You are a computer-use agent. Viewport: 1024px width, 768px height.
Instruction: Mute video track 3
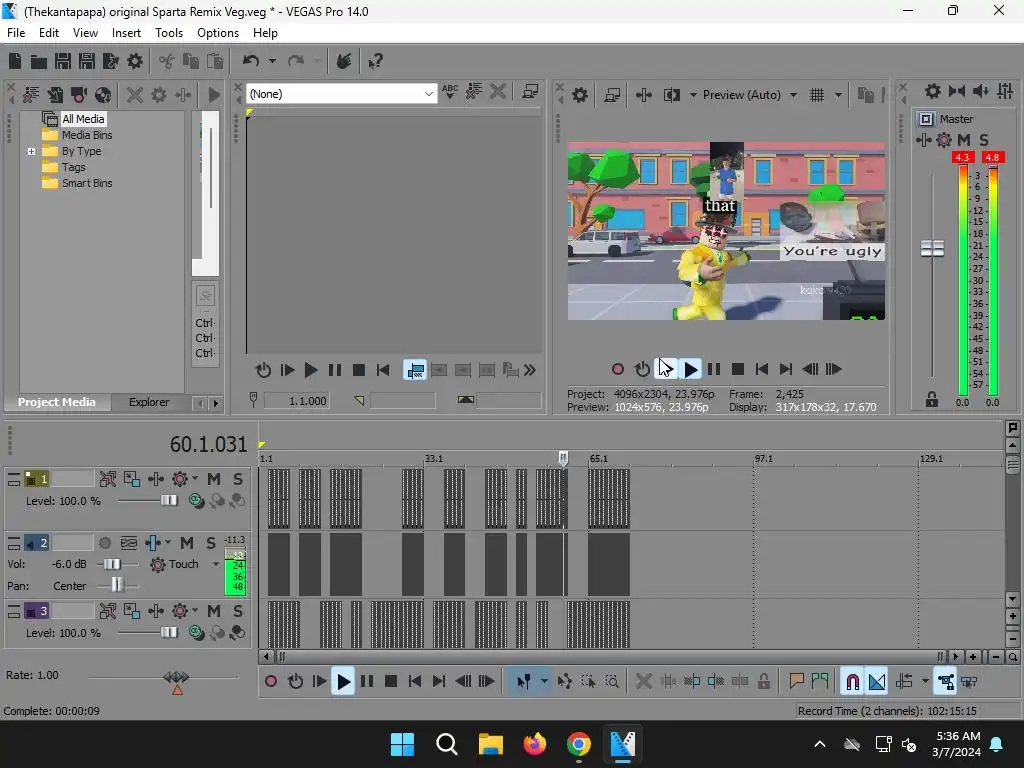[x=214, y=611]
